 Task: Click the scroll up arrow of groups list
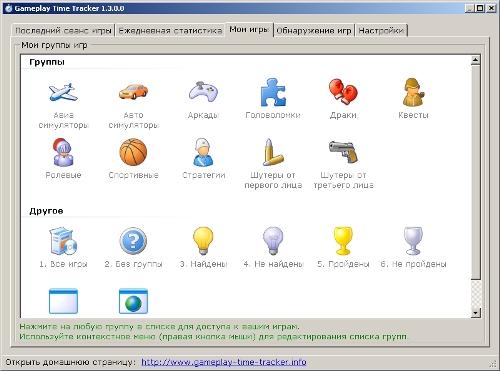tap(476, 60)
